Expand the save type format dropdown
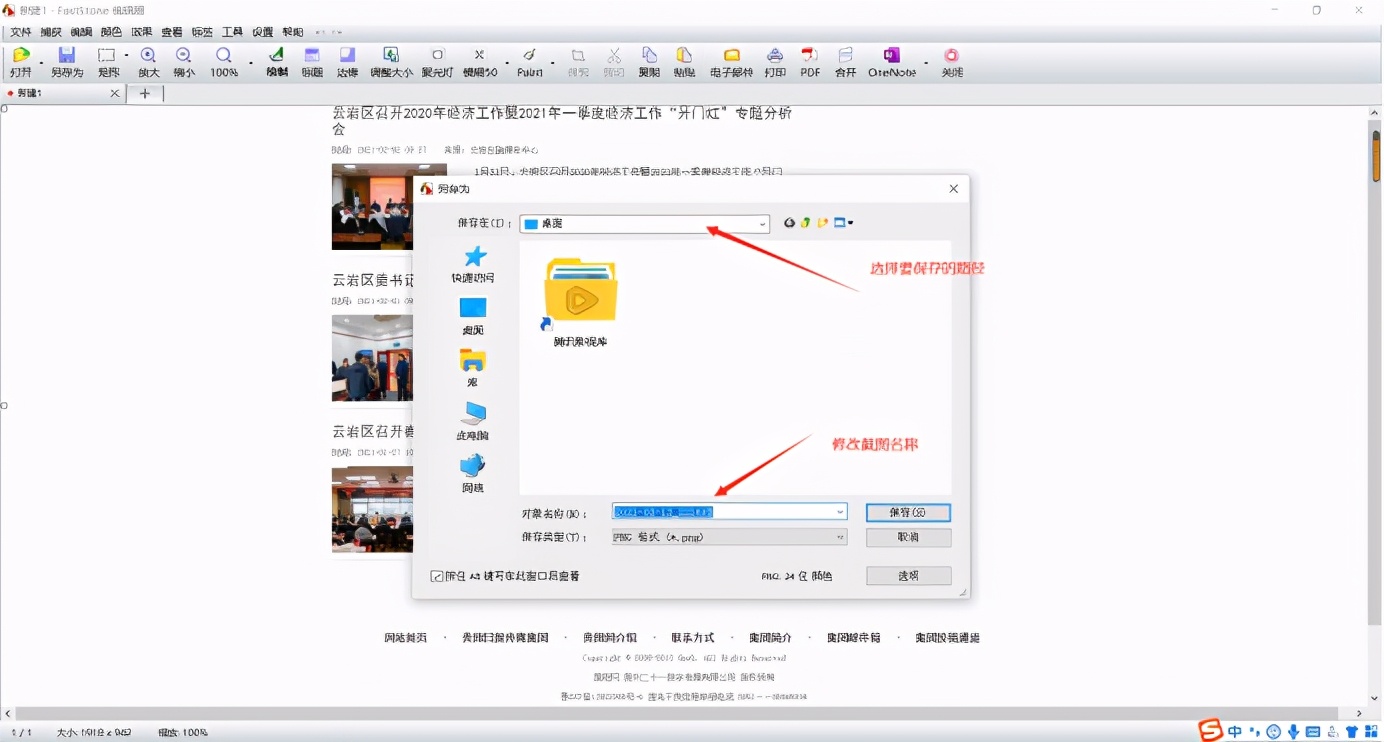Screen dimensions: 1384x742 click(x=839, y=537)
